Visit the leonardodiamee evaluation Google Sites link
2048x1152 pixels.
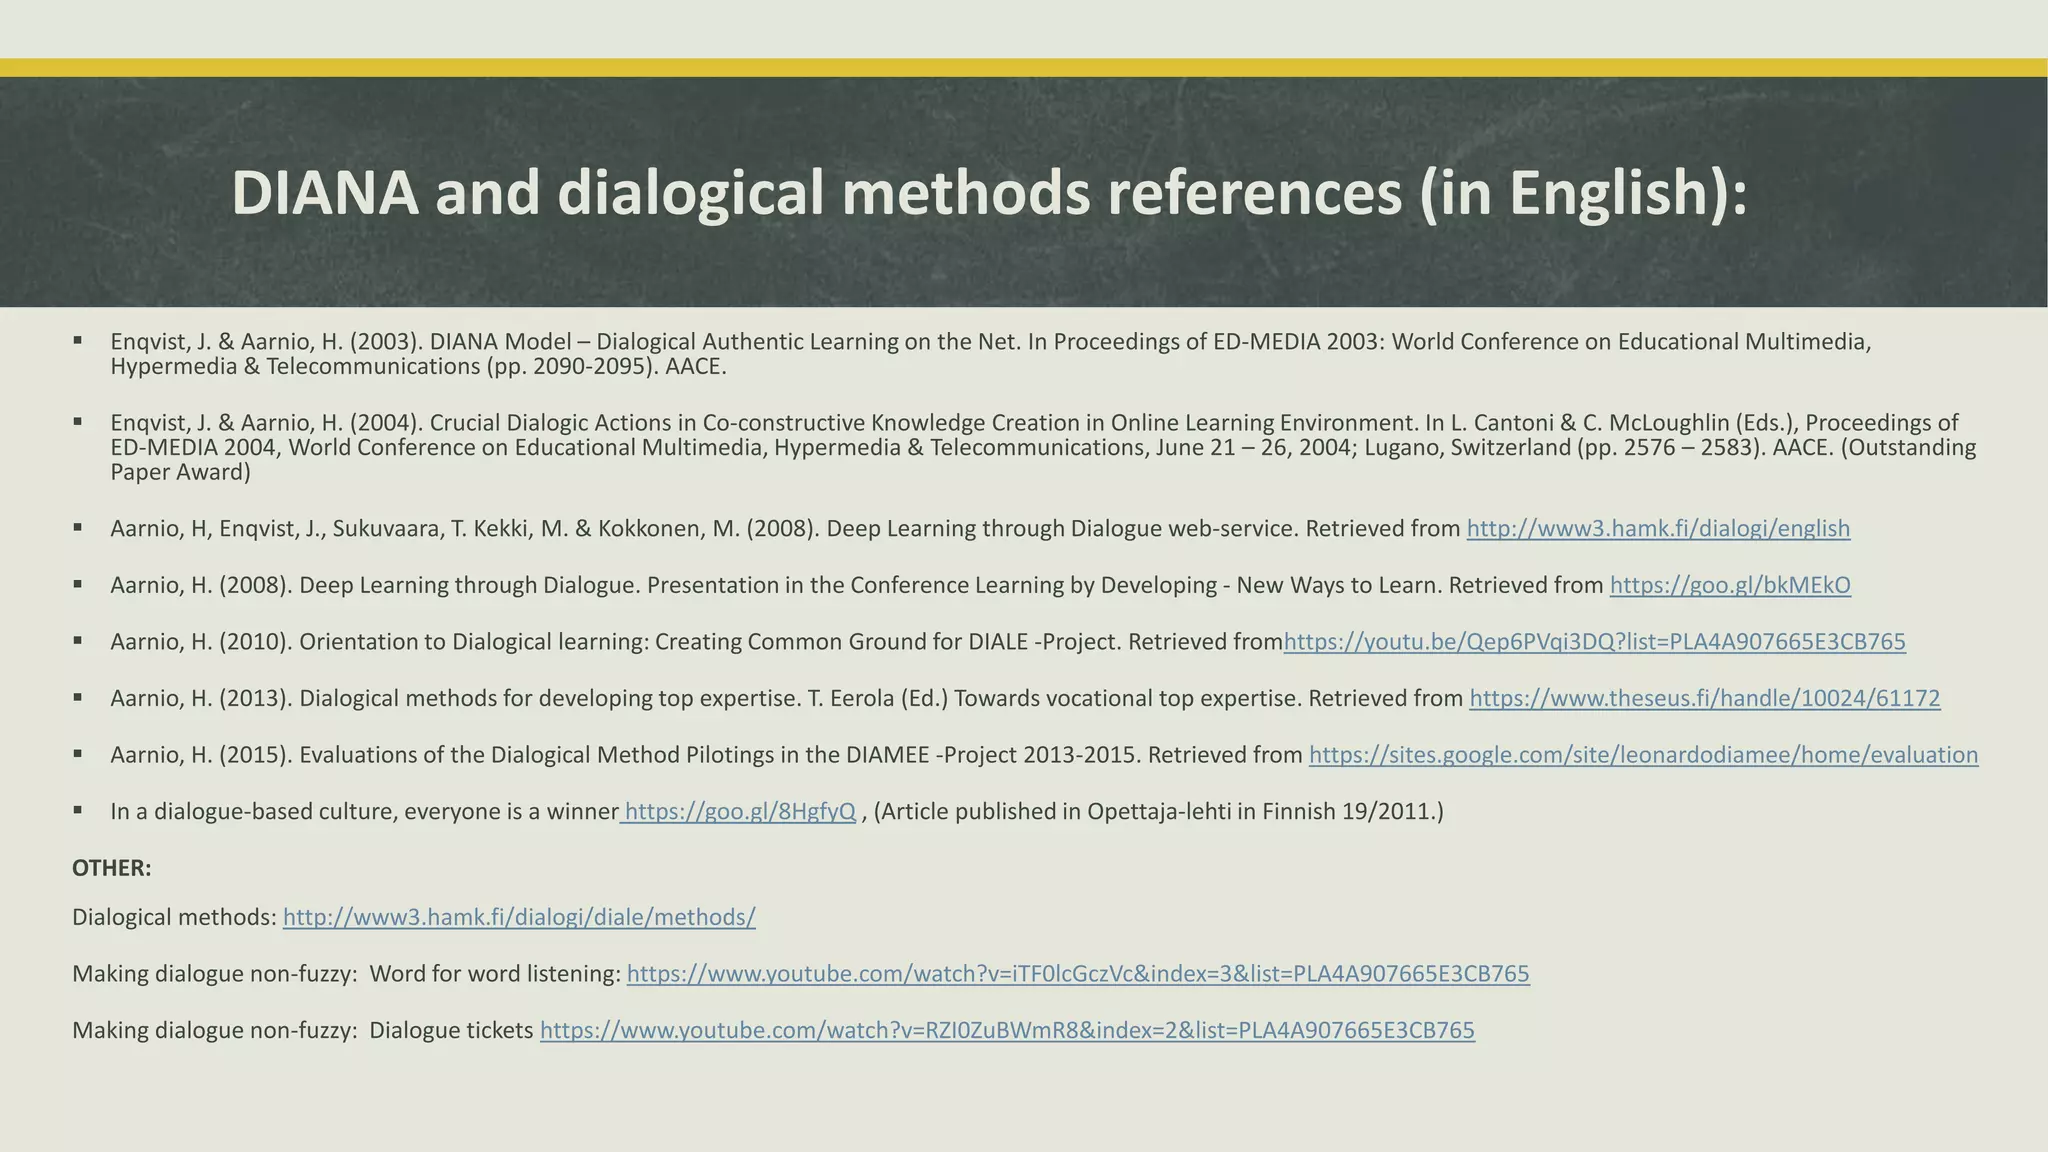(1642, 755)
